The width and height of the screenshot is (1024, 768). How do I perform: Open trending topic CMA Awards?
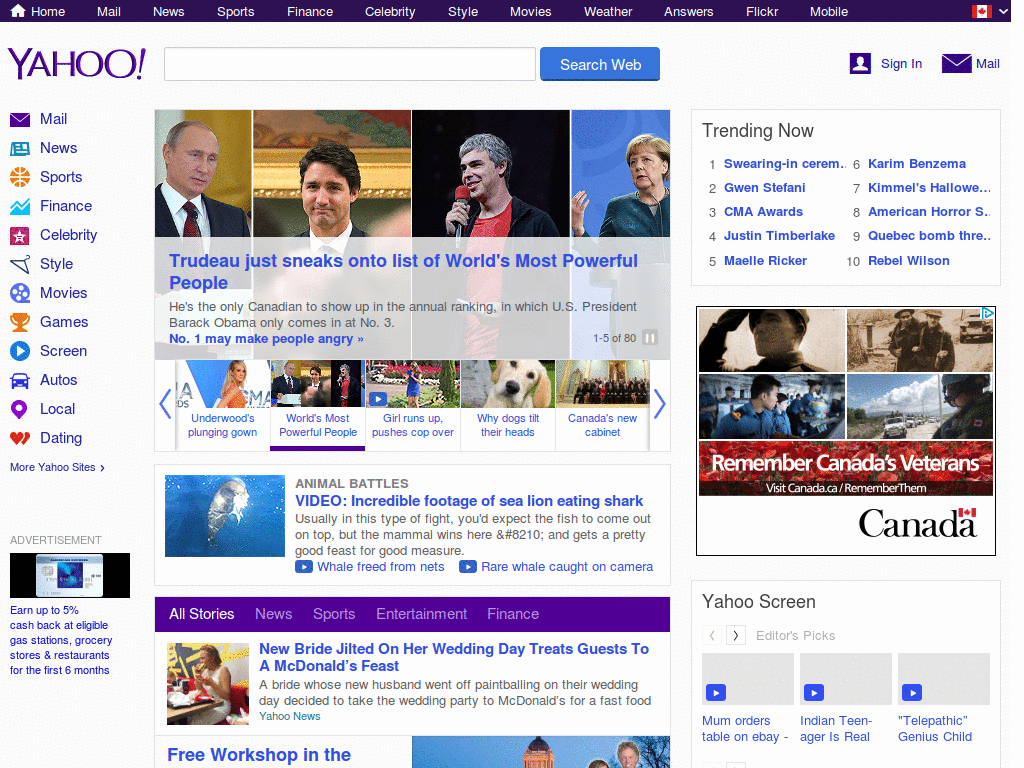[763, 212]
